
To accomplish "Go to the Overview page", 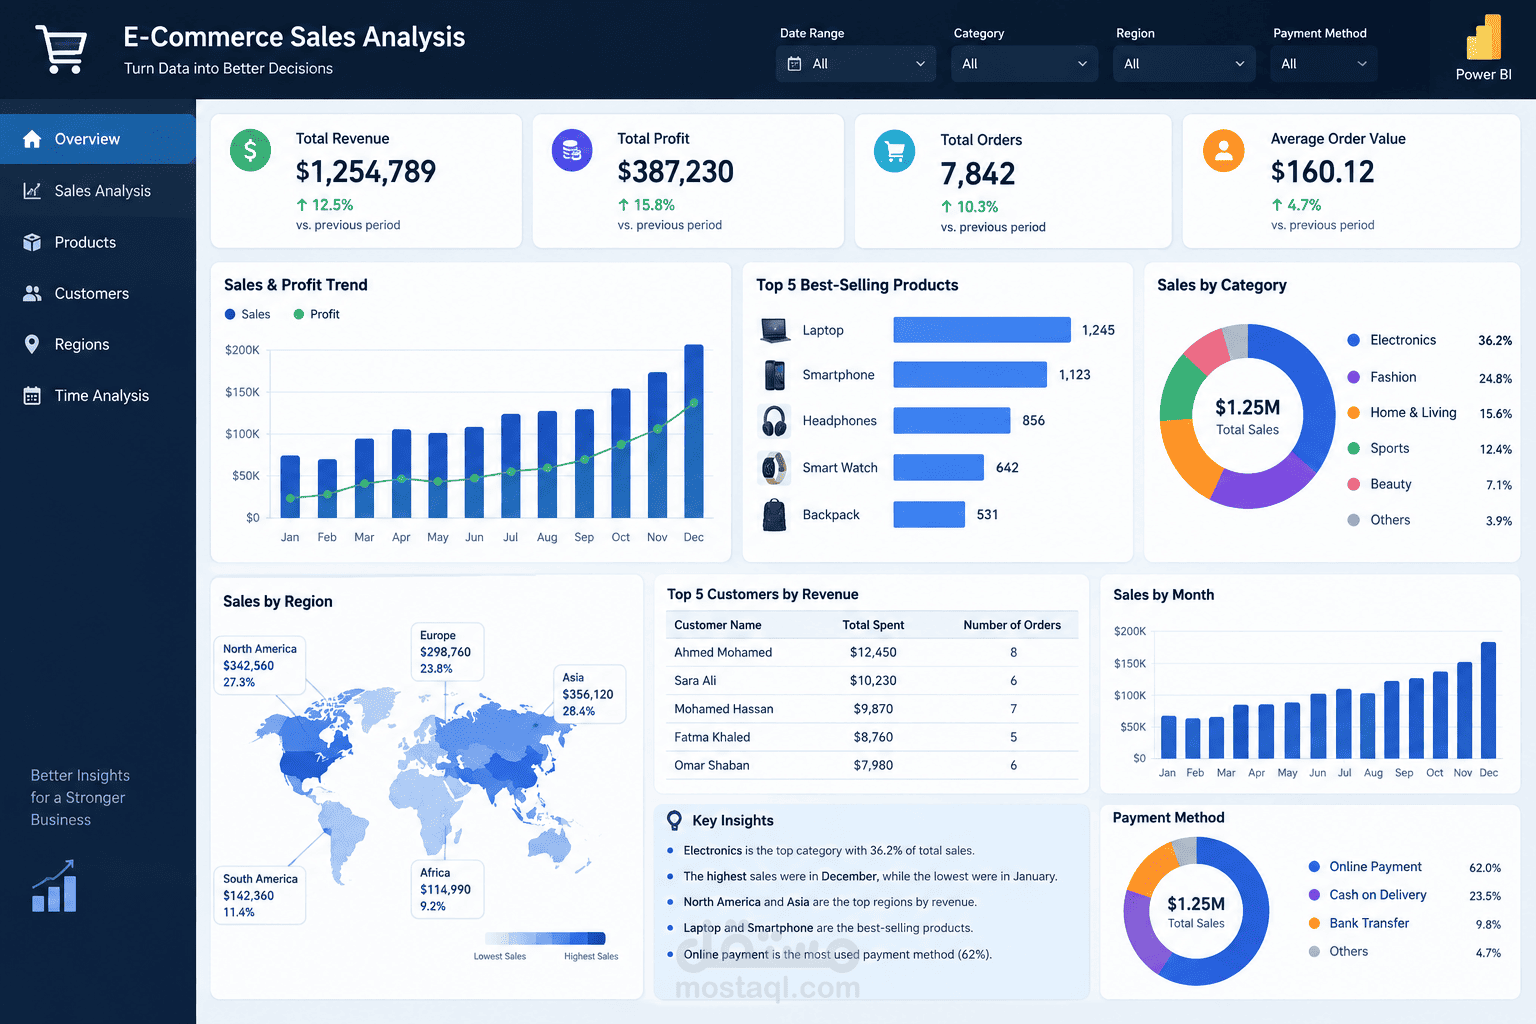I will pos(98,139).
